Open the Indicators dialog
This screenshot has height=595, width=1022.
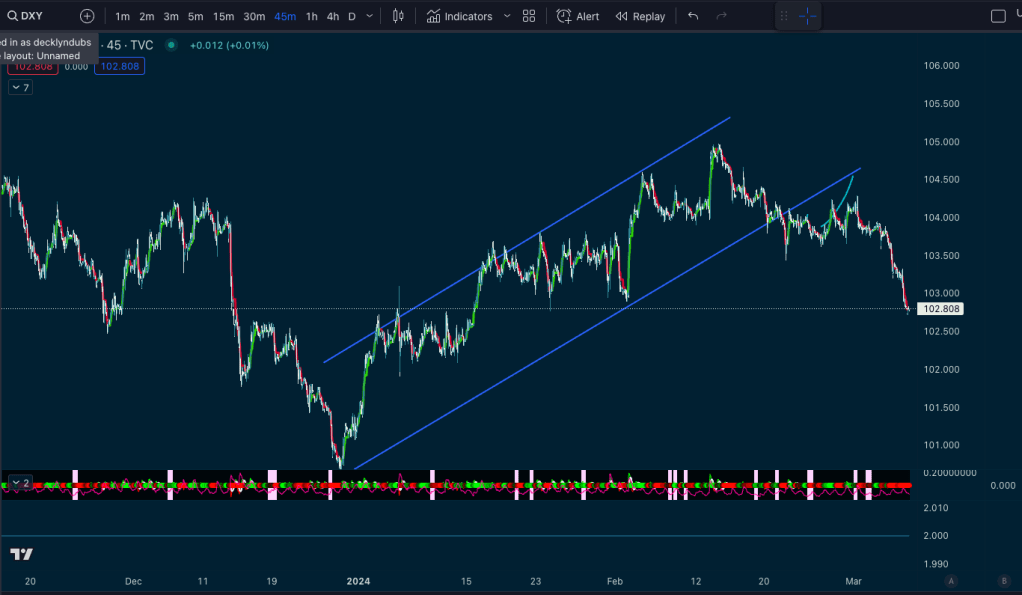(x=459, y=16)
